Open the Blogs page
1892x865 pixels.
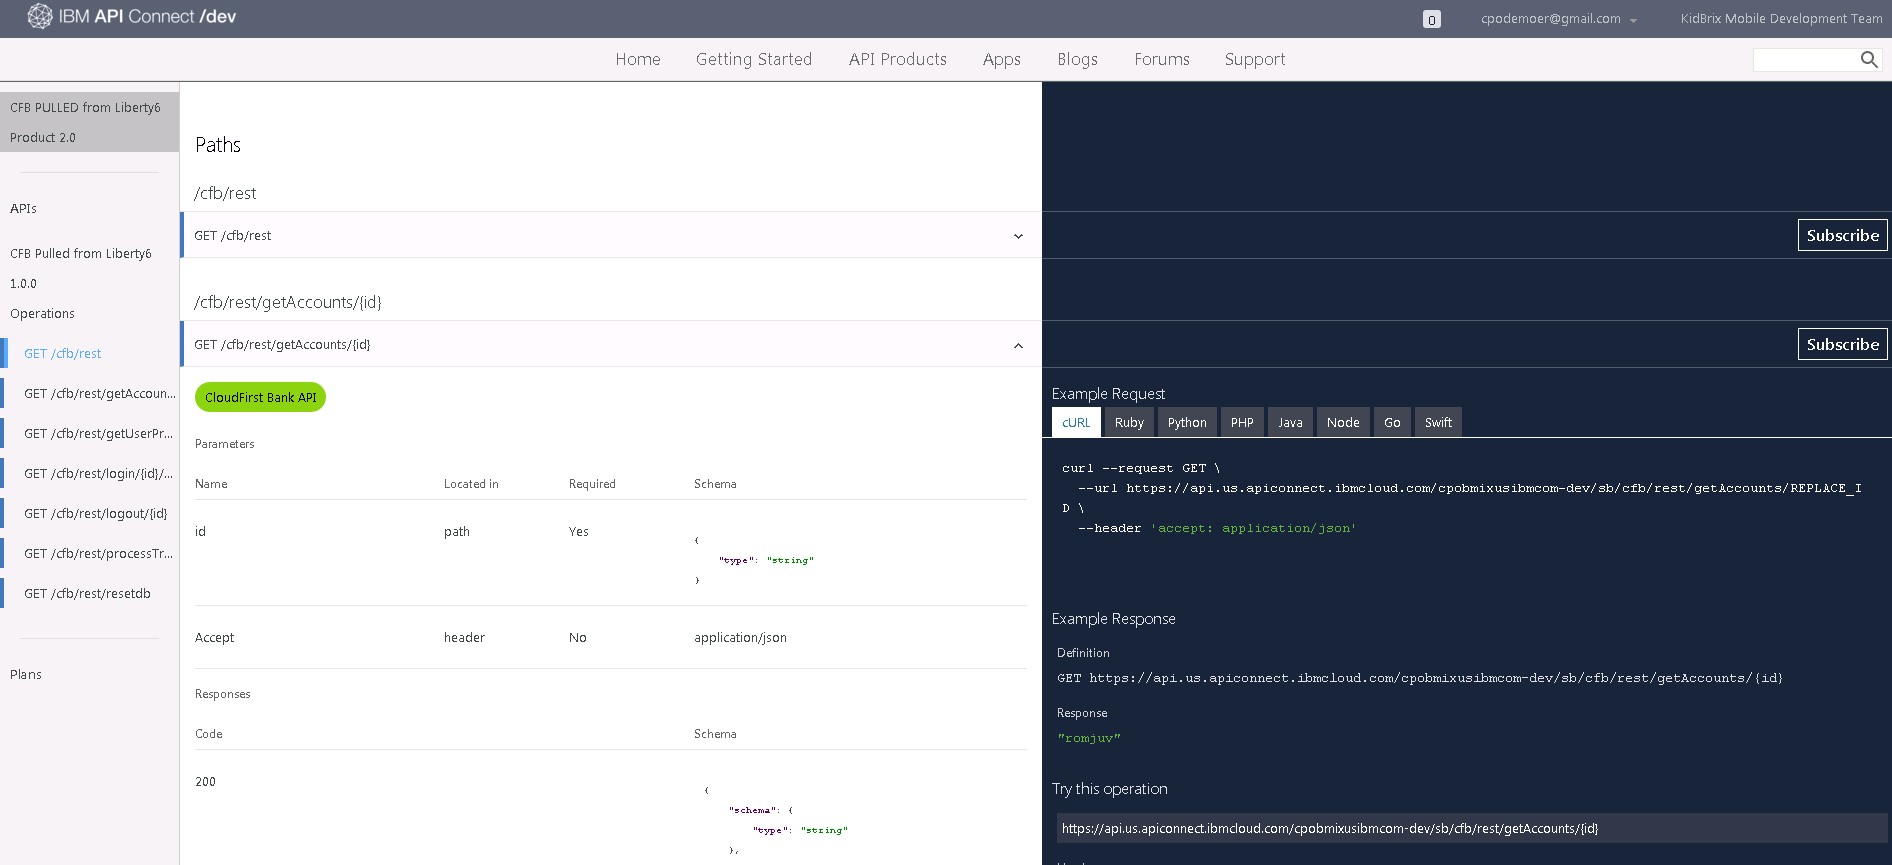1077,60
